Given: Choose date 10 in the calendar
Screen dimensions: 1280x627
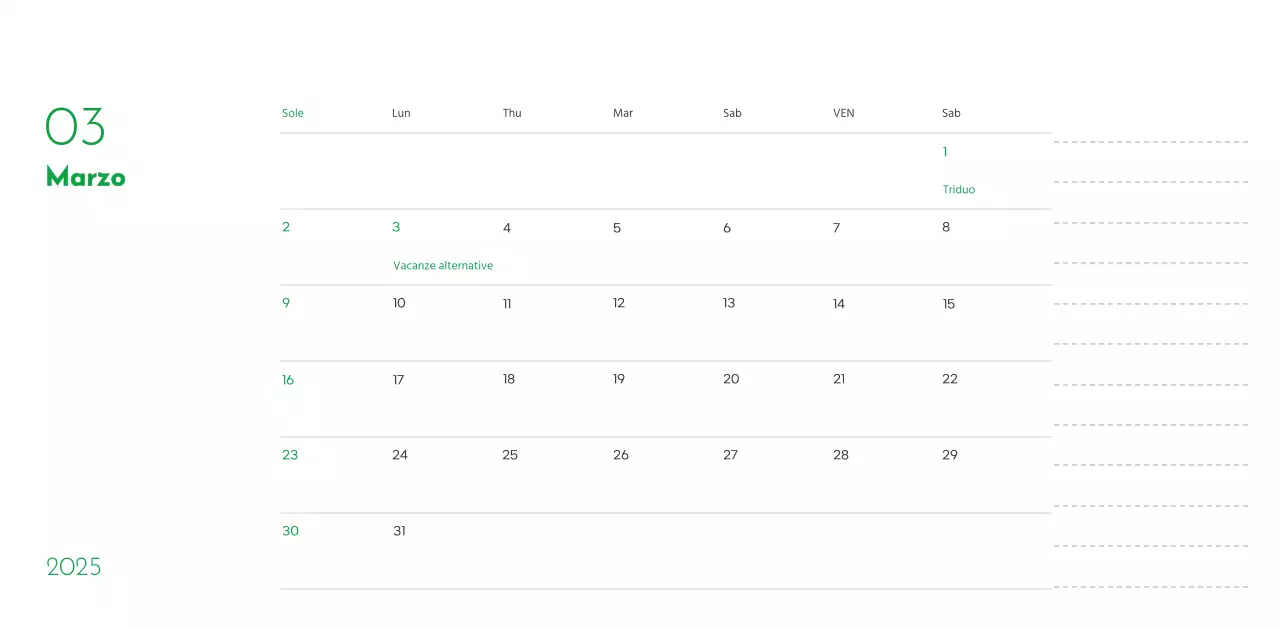Looking at the screenshot, I should (x=399, y=303).
